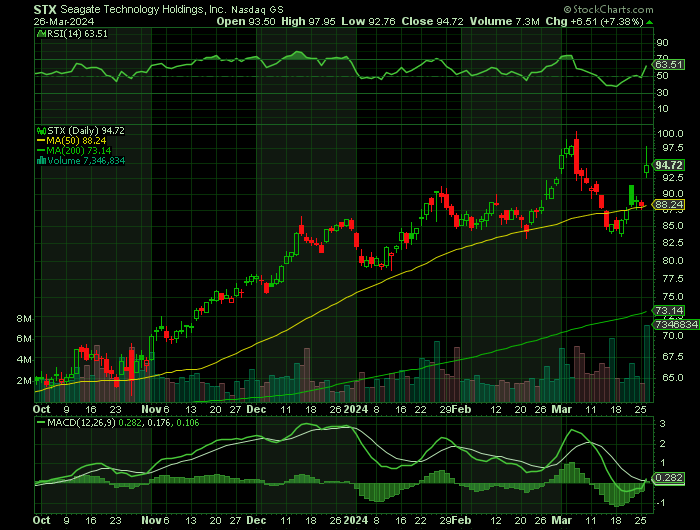Viewport: 700px width, 530px height.
Task: Click the tallest latest volume bar
Action: pyautogui.click(x=647, y=364)
